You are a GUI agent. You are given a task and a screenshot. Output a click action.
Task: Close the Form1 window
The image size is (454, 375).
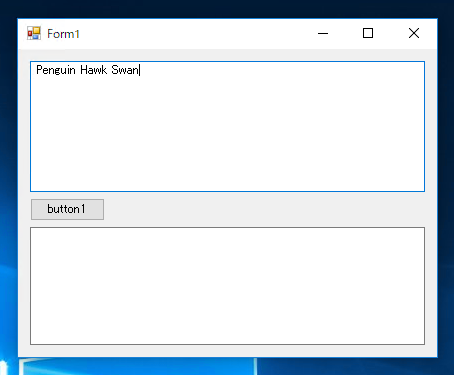click(414, 33)
